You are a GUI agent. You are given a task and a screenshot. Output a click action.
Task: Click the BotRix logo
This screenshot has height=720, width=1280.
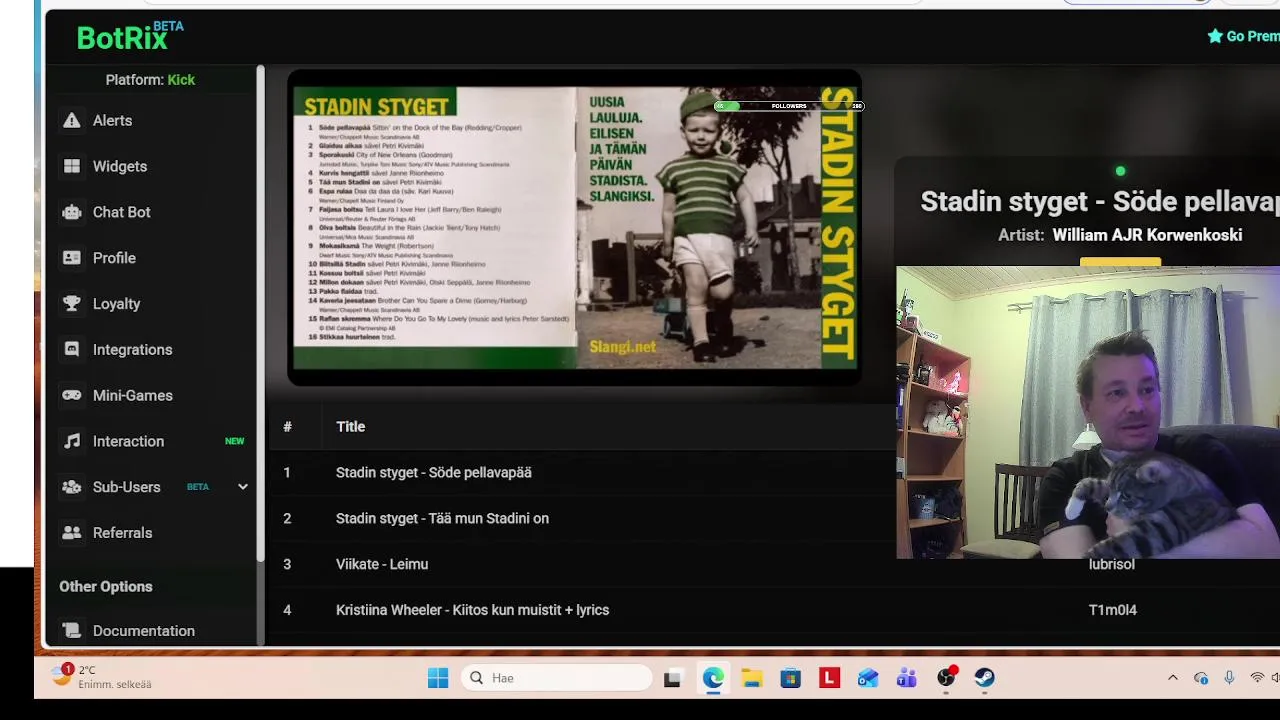[x=130, y=36]
